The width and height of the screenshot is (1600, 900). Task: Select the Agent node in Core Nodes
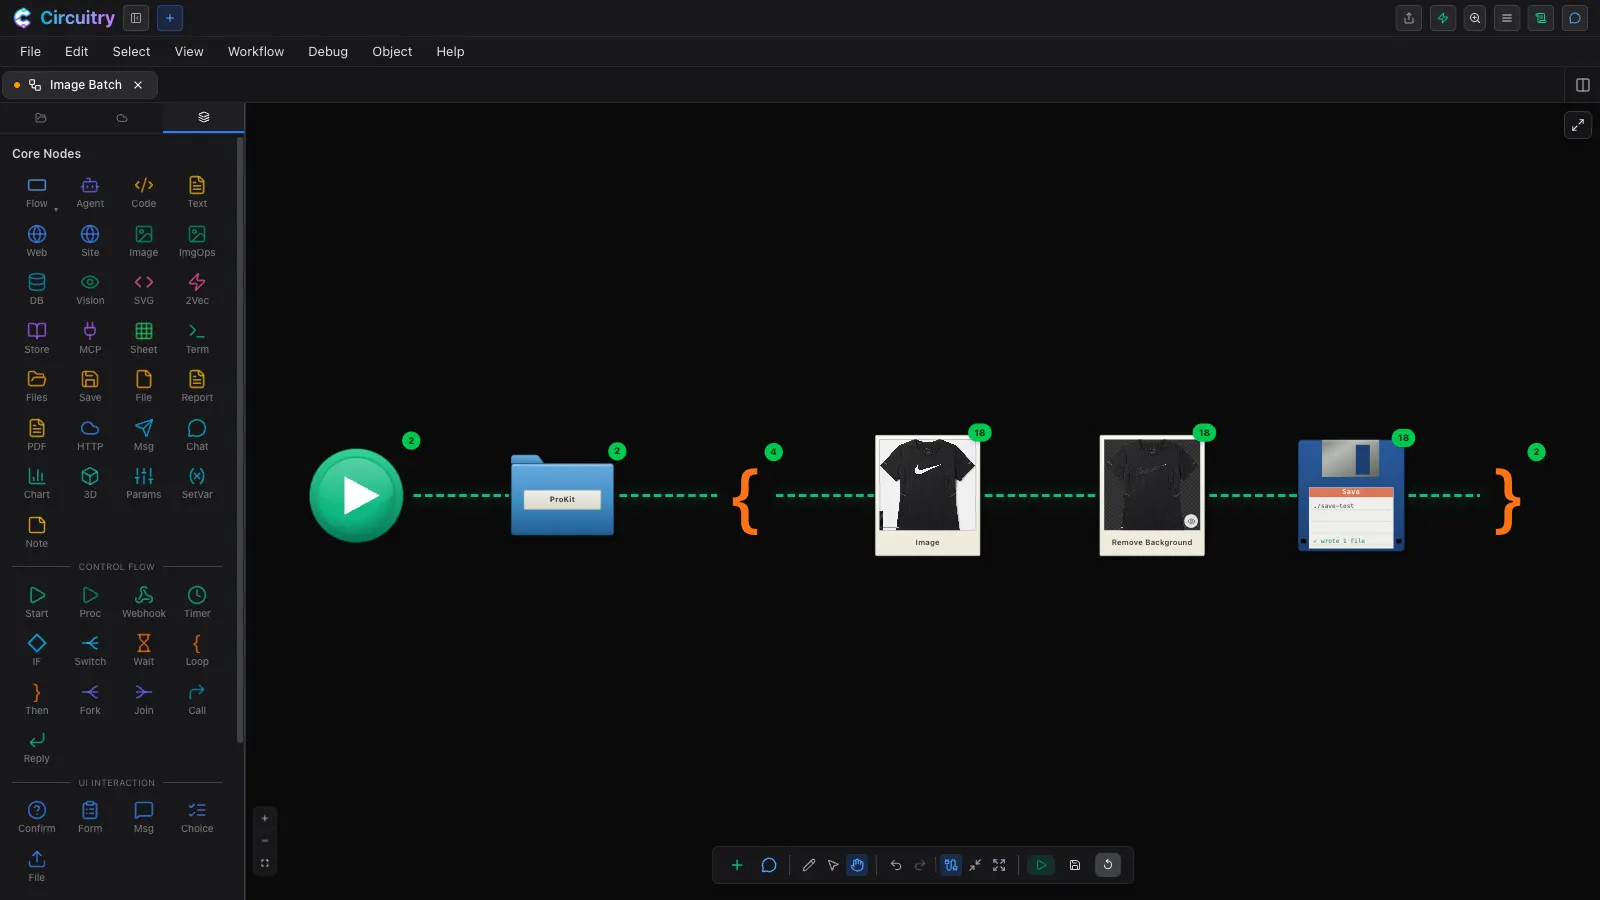pos(90,192)
